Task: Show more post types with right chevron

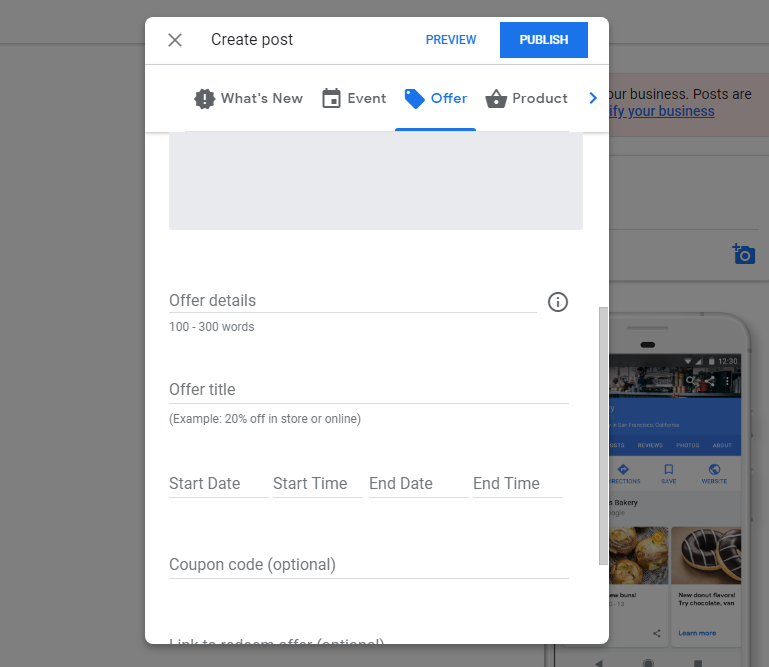Action: pos(593,98)
